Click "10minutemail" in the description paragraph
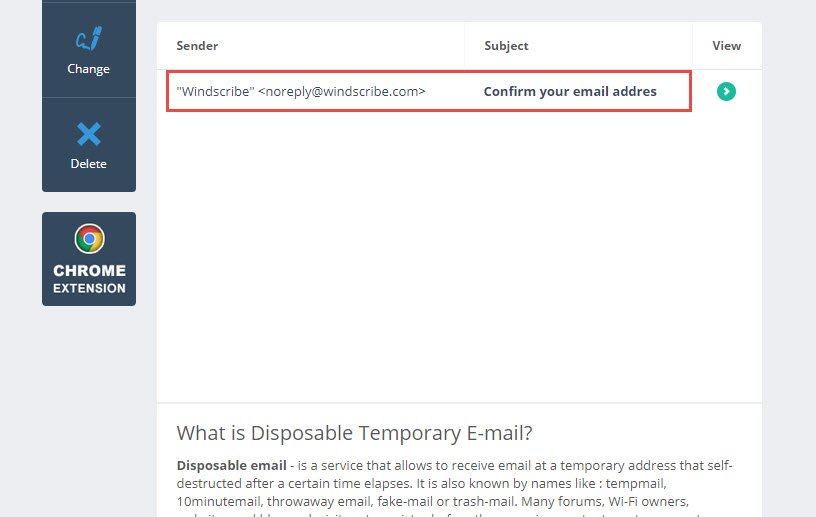The image size is (816, 517). coord(218,502)
